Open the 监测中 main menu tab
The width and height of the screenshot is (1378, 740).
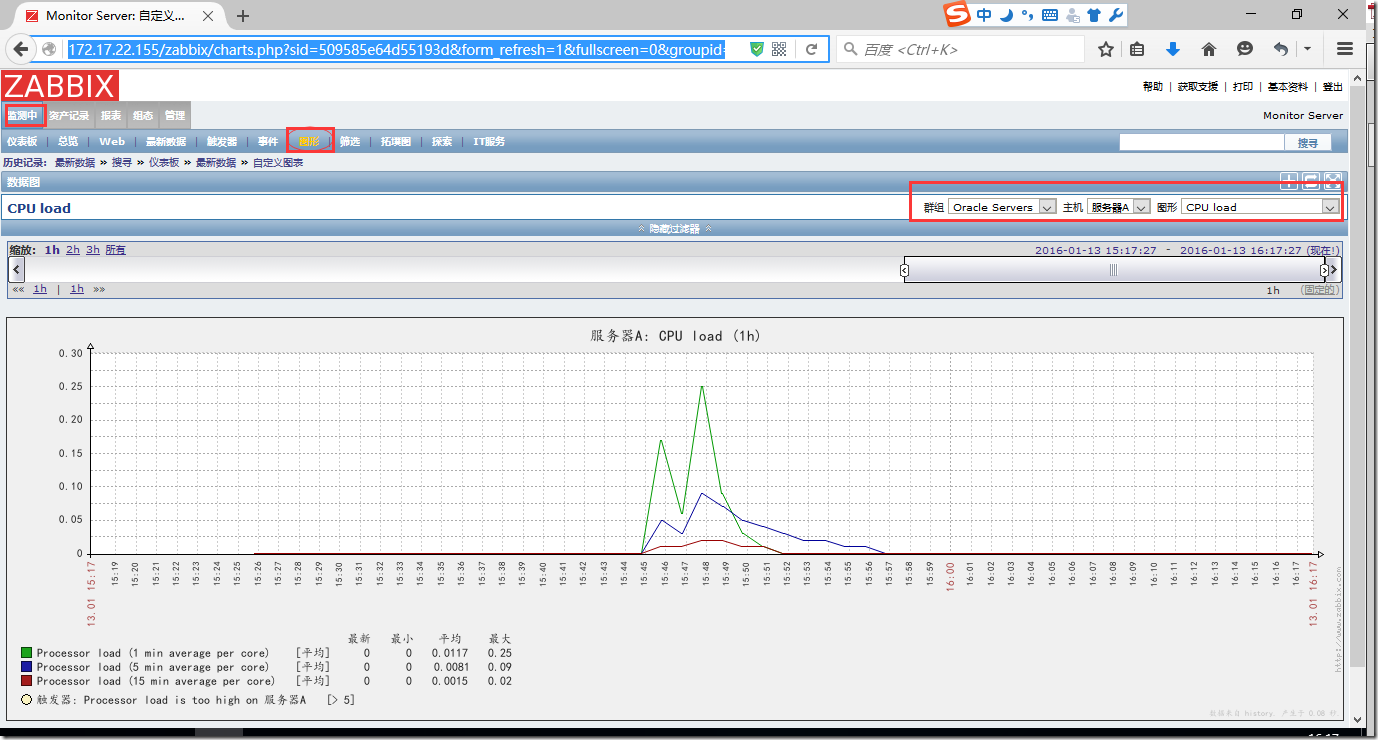[x=23, y=115]
